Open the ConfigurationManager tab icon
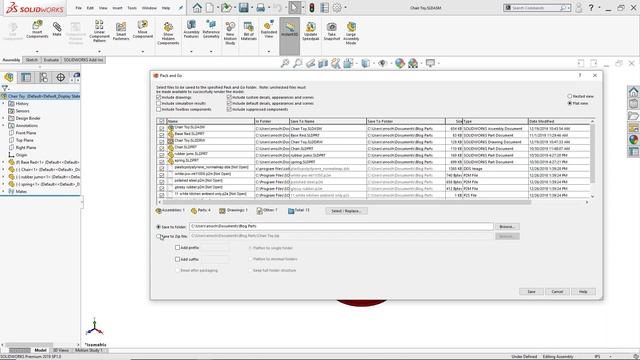 (43, 77)
